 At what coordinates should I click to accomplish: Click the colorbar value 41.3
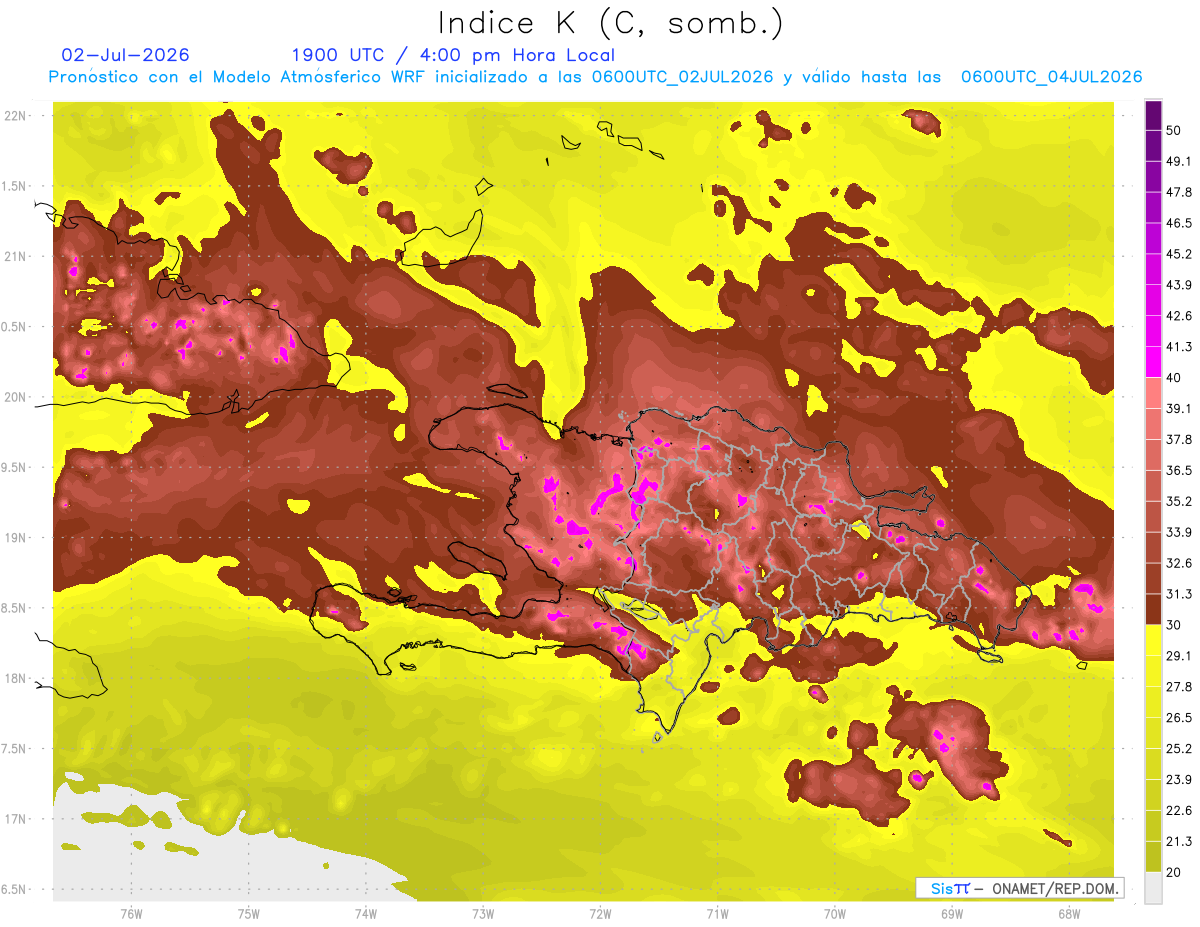(x=1178, y=347)
